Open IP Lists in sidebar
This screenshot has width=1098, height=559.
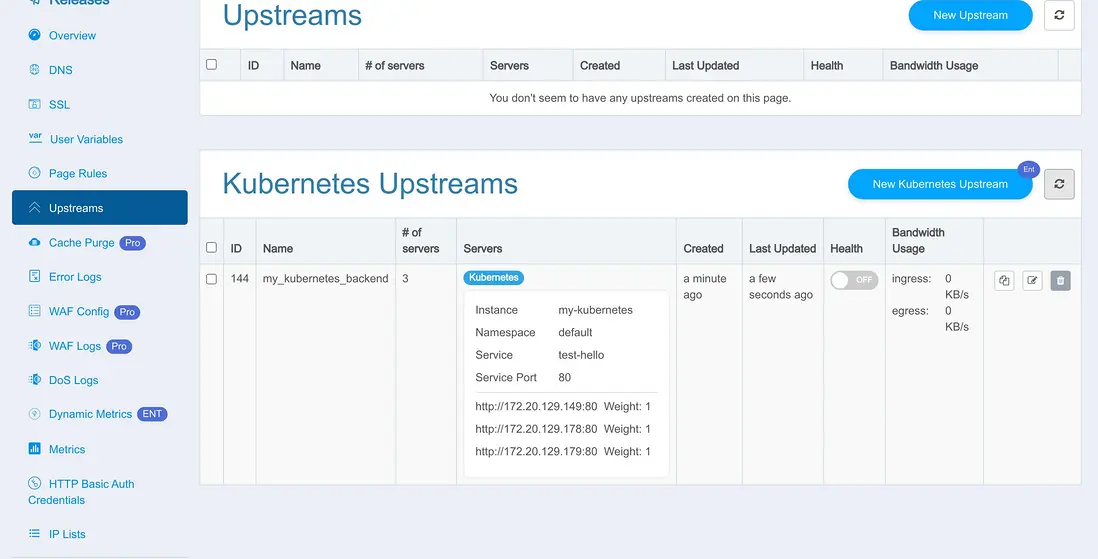[67, 534]
